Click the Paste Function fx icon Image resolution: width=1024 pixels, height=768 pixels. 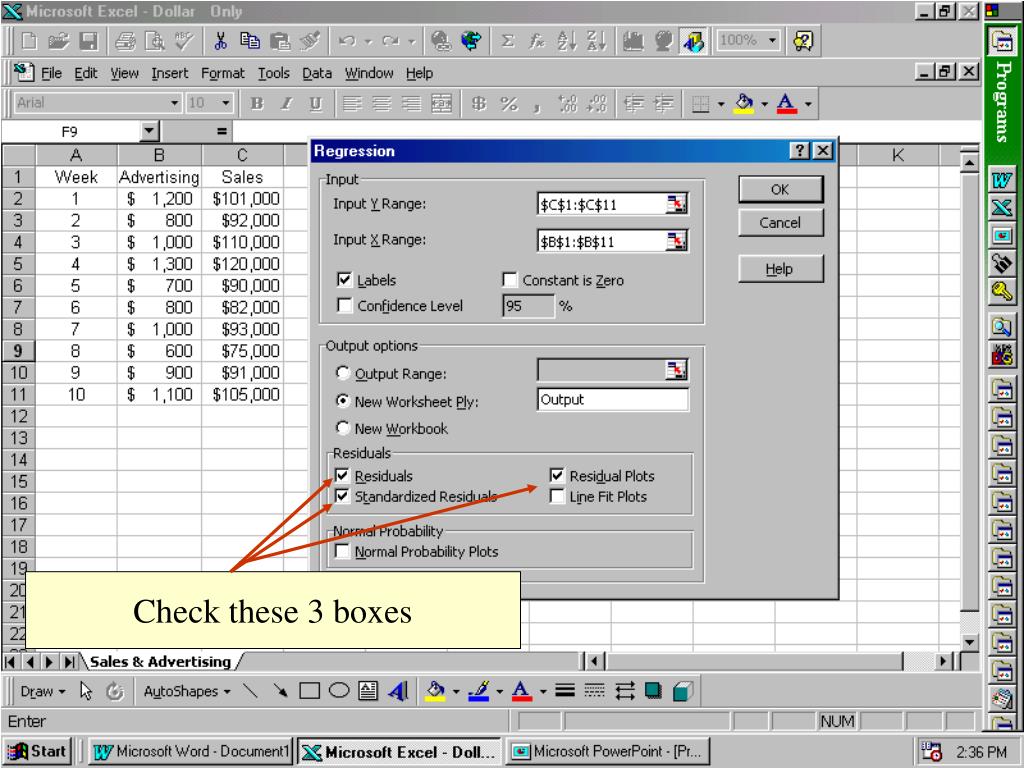pos(537,41)
